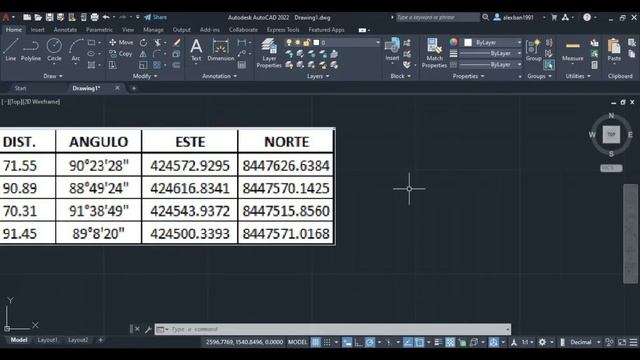640x360 pixels.
Task: Expand the Modify panel
Action: point(145,76)
